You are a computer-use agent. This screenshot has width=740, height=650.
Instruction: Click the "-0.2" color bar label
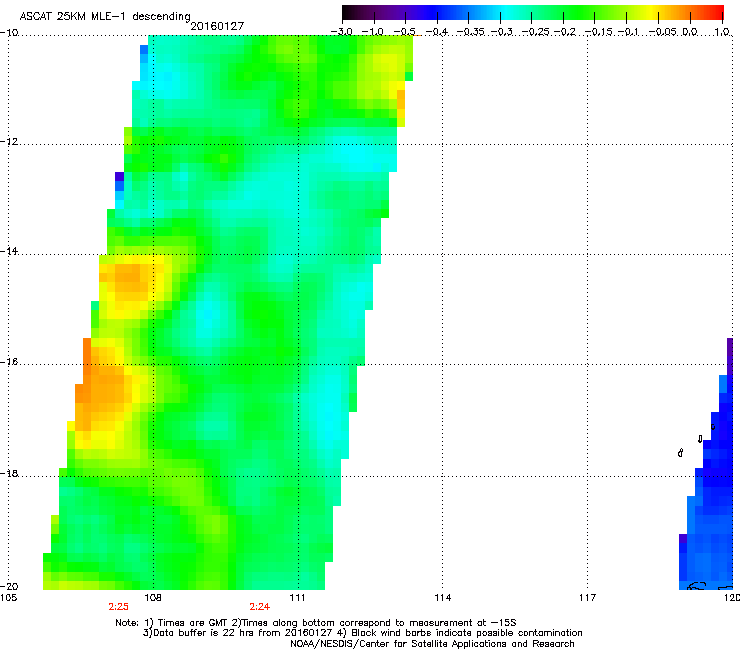point(565,32)
